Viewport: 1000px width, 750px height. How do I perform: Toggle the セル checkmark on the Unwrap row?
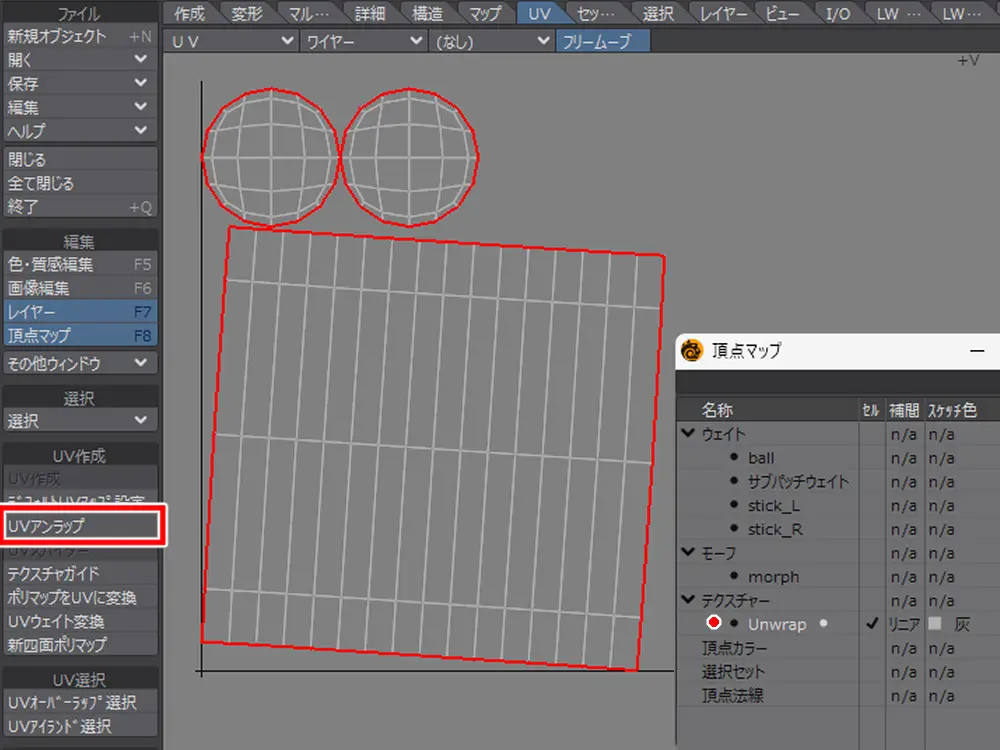point(871,624)
